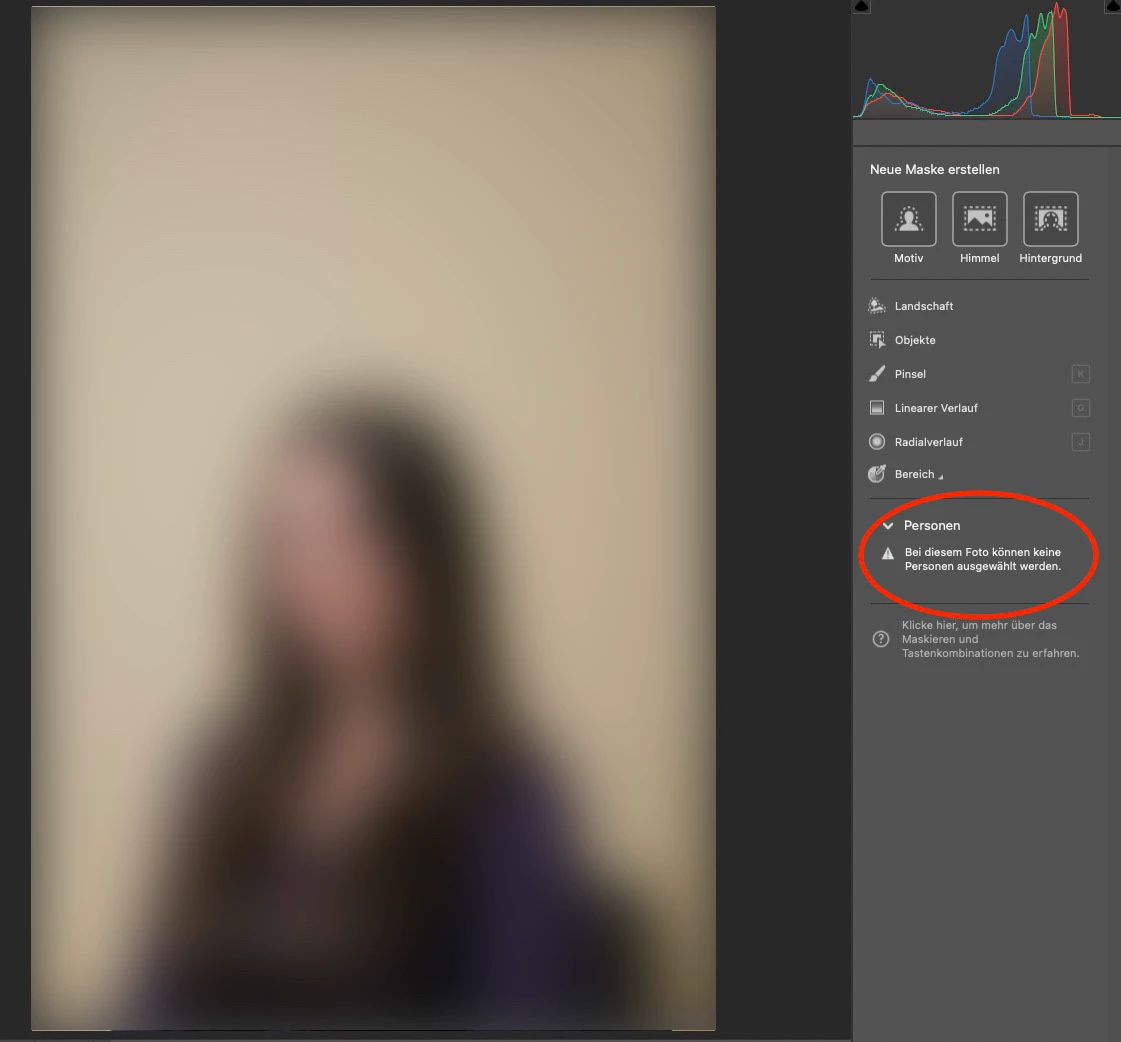1121x1042 pixels.
Task: Click the 'Personen' section title
Action: 932,526
